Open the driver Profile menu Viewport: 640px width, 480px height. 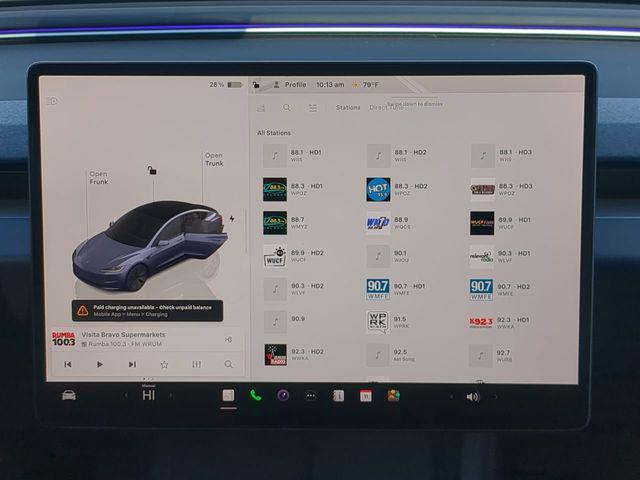pos(290,84)
